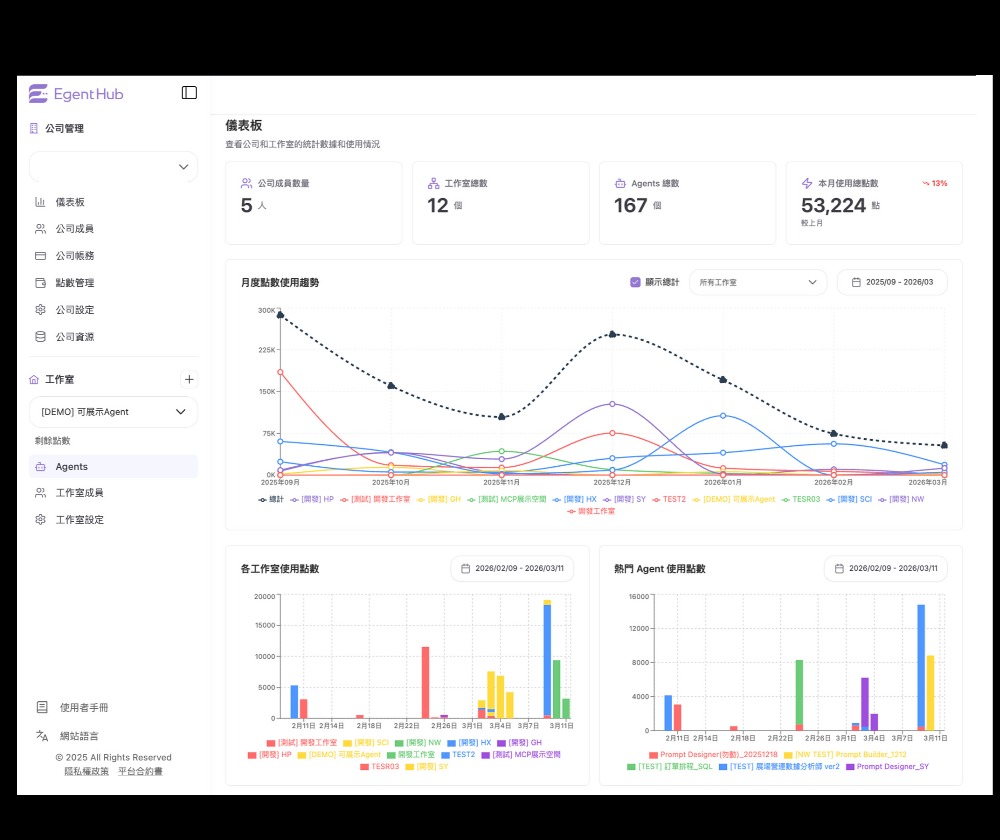This screenshot has height=840, width=1000.
Task: Click the 使用者手冊 book icon
Action: tap(42, 707)
